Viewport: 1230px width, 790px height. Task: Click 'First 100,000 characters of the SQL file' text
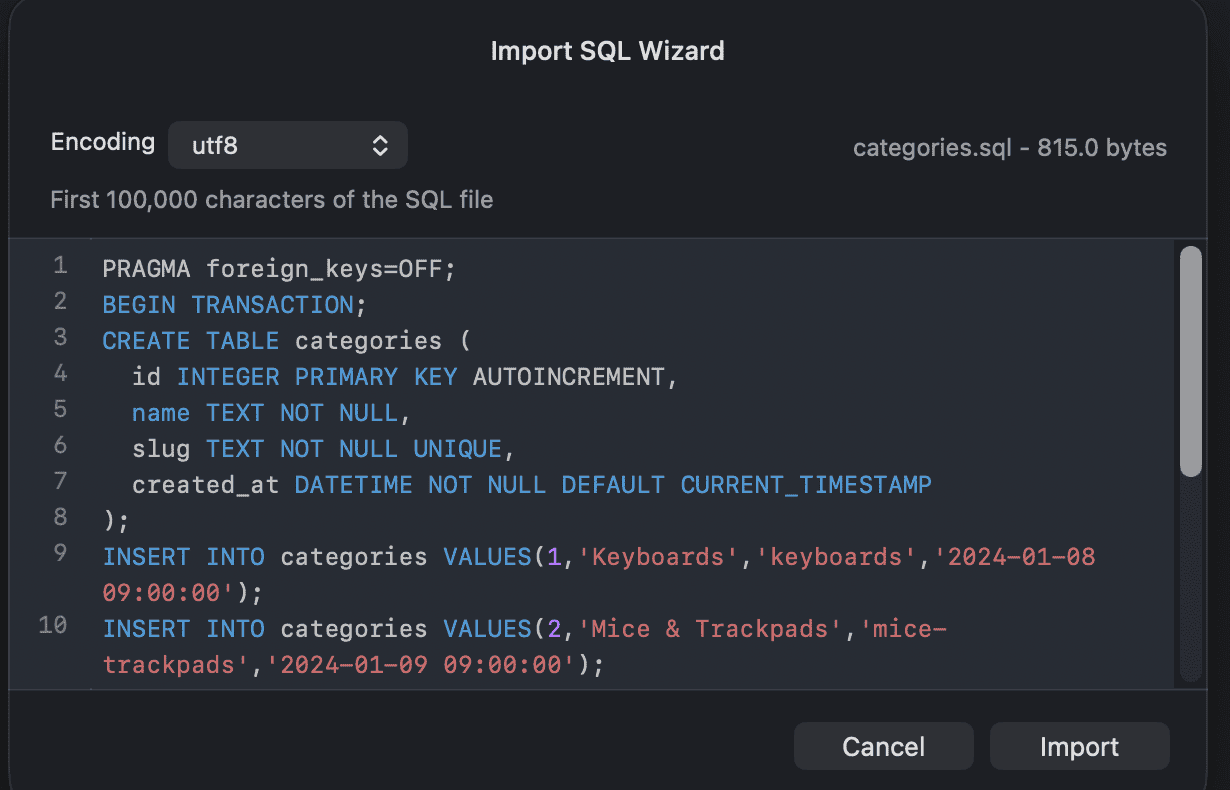pos(272,200)
